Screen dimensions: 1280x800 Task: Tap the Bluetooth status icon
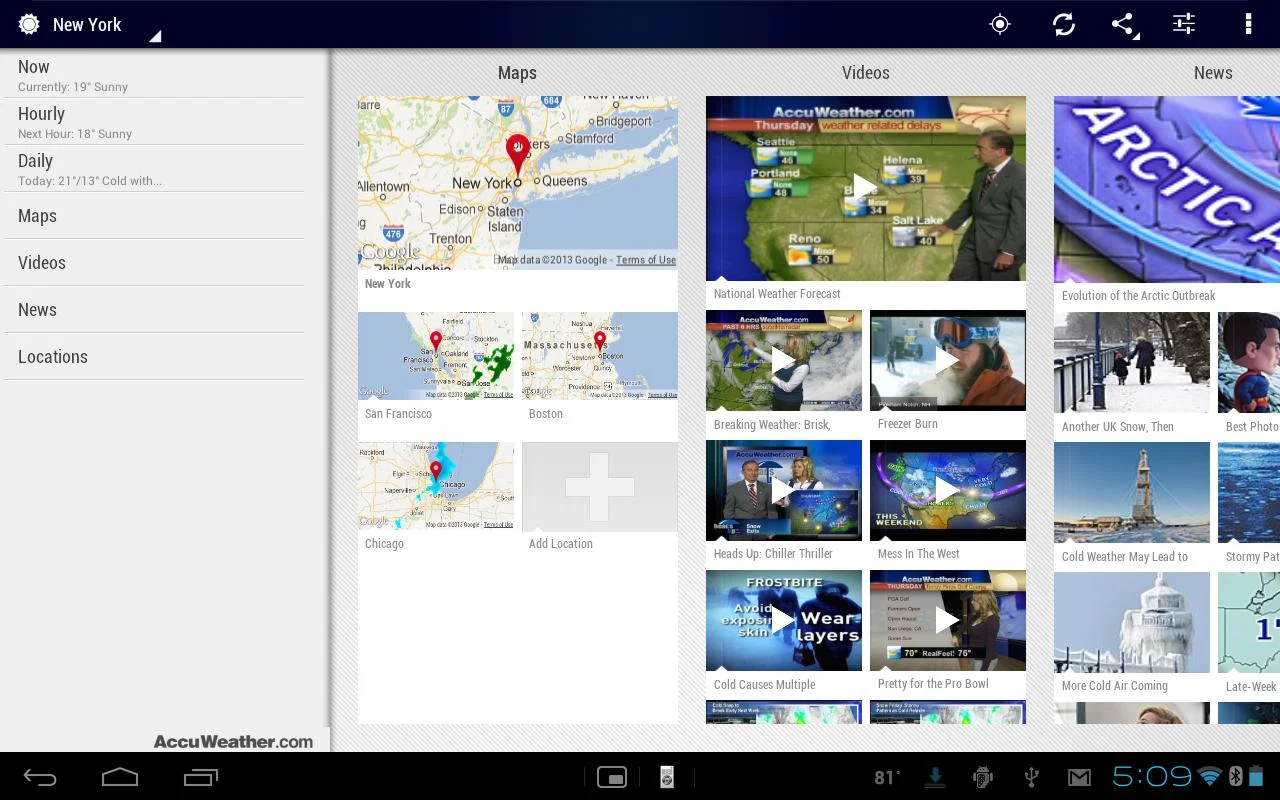pyautogui.click(x=1235, y=777)
